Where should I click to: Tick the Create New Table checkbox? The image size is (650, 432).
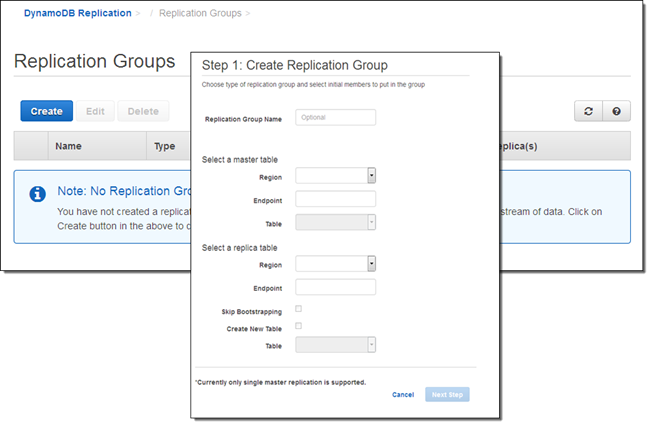(299, 327)
